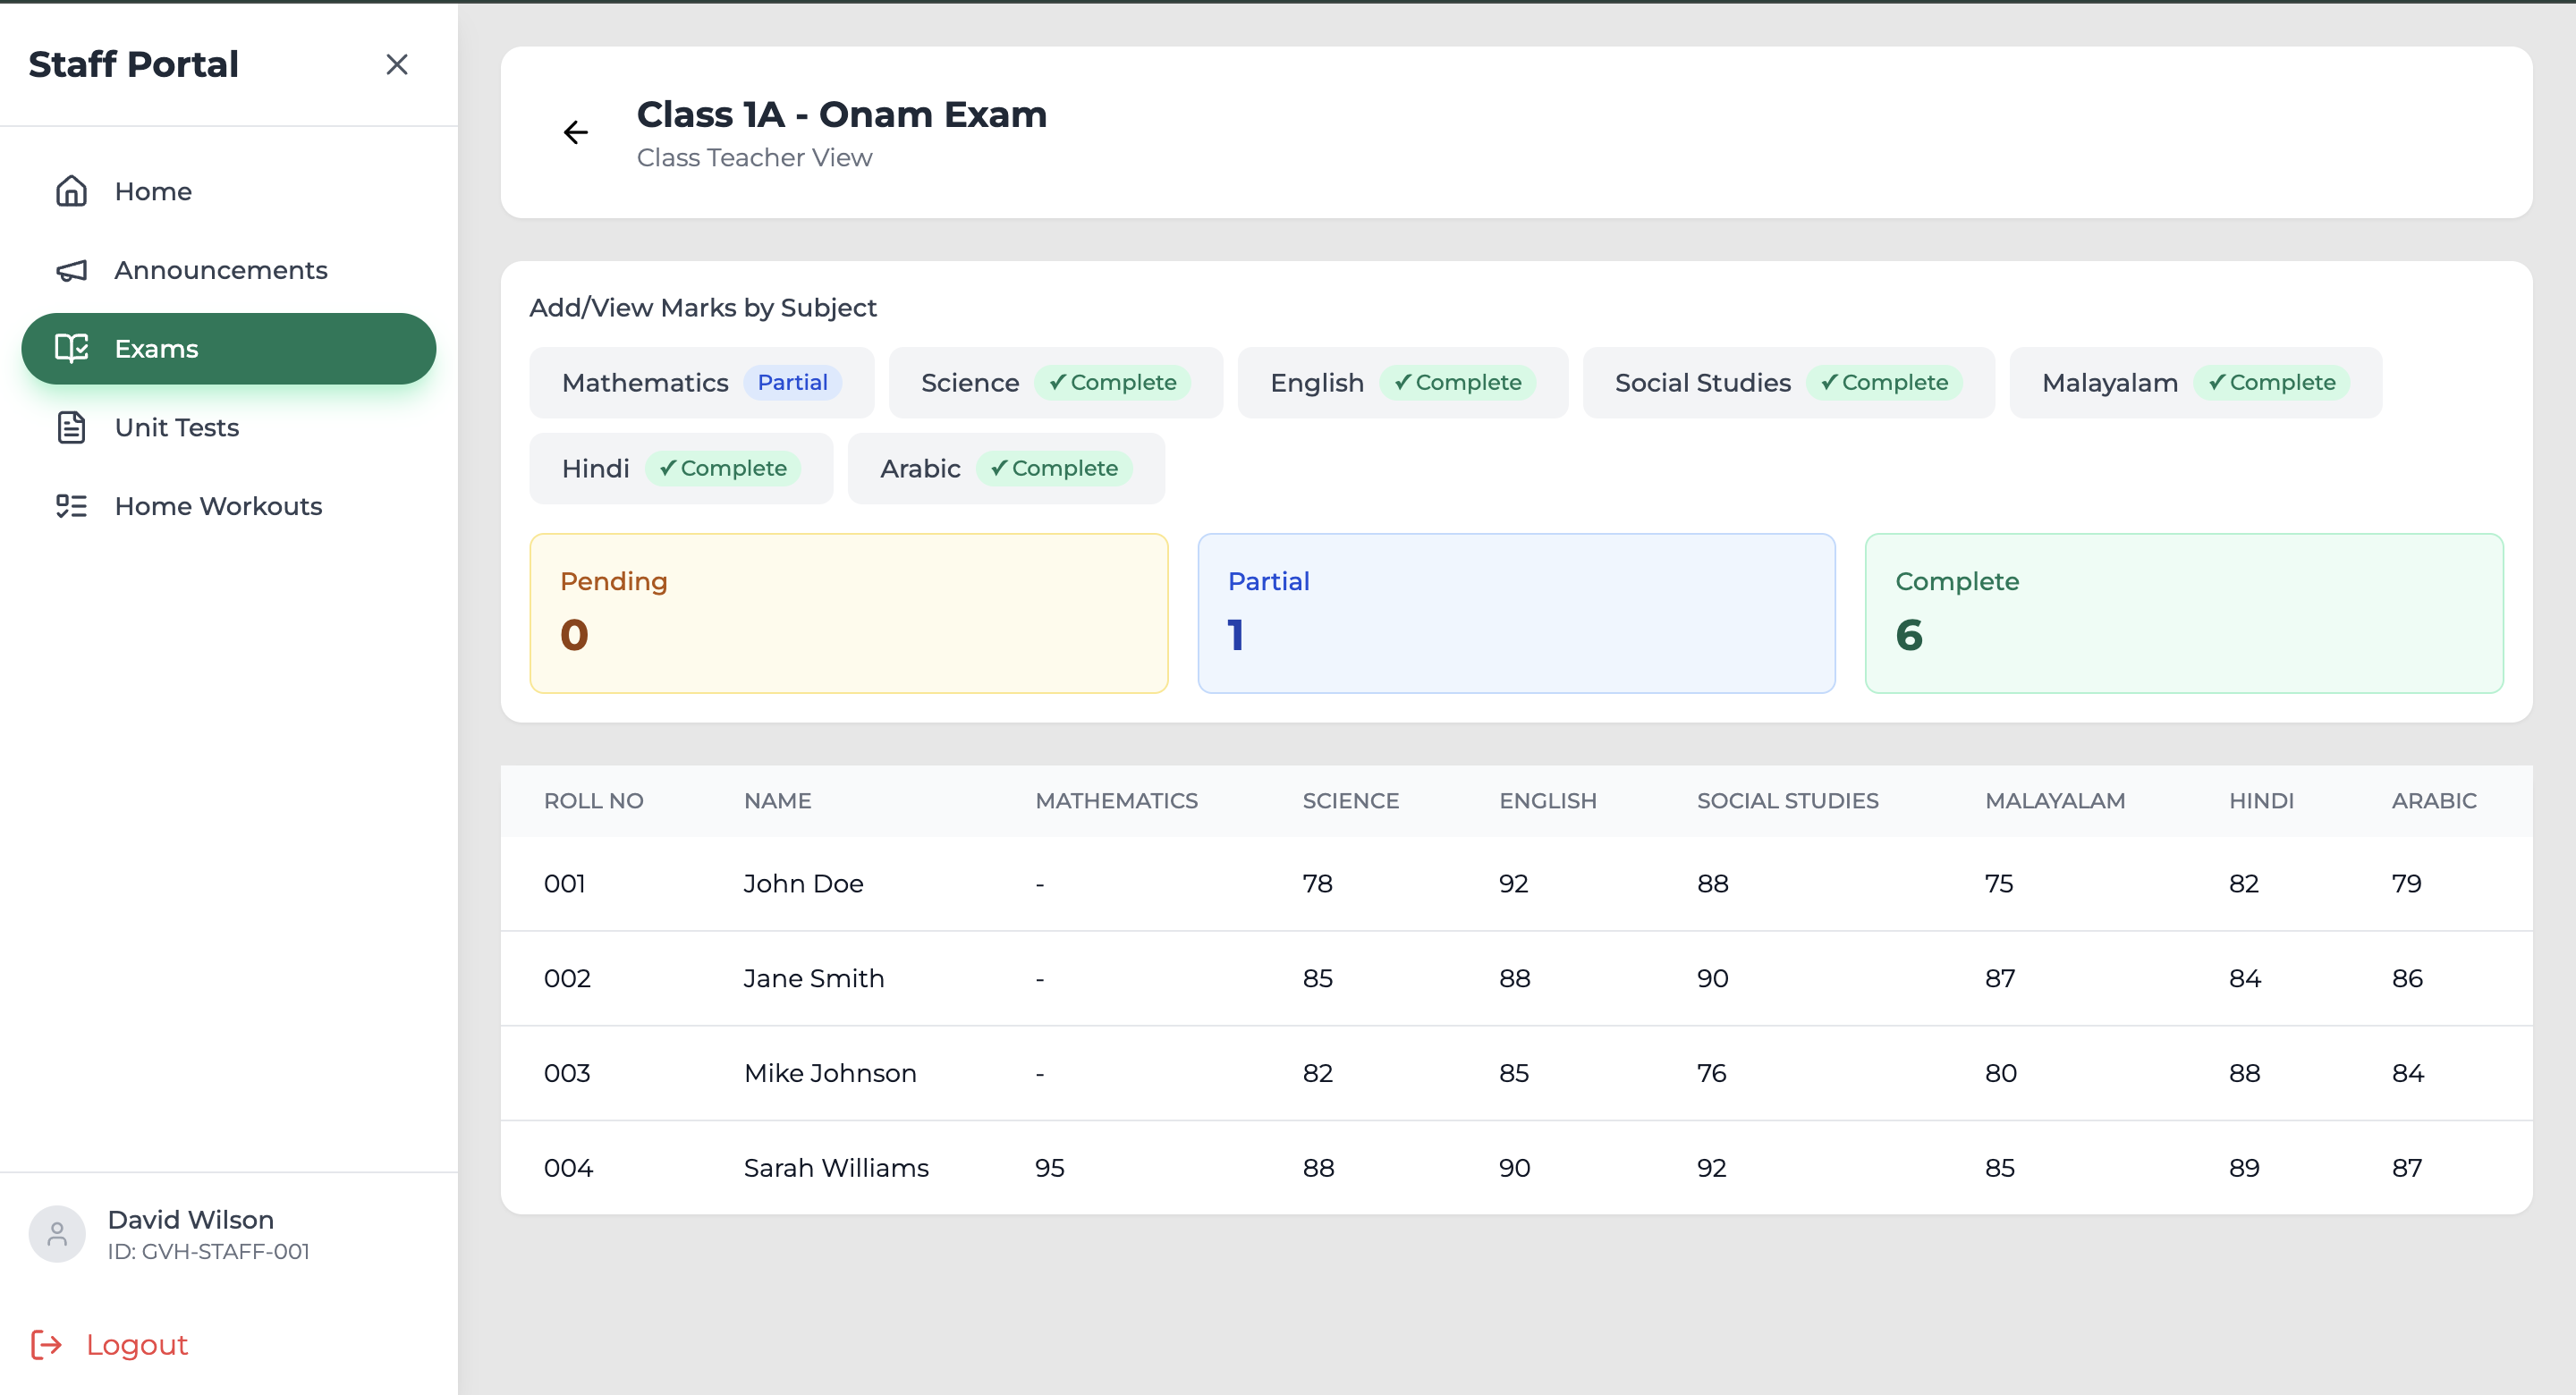Click the Unit Tests document icon

coord(71,427)
